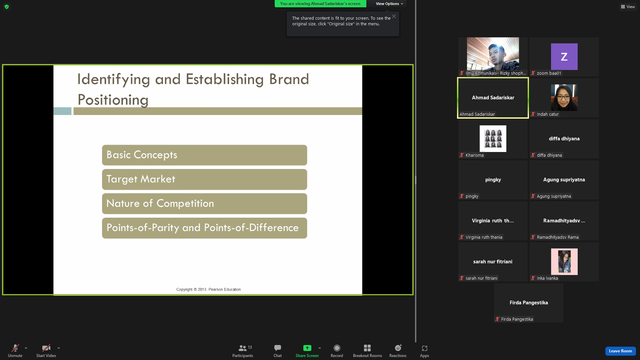Select the zoom baa01 participant tile
This screenshot has height=360, width=640.
564,56
